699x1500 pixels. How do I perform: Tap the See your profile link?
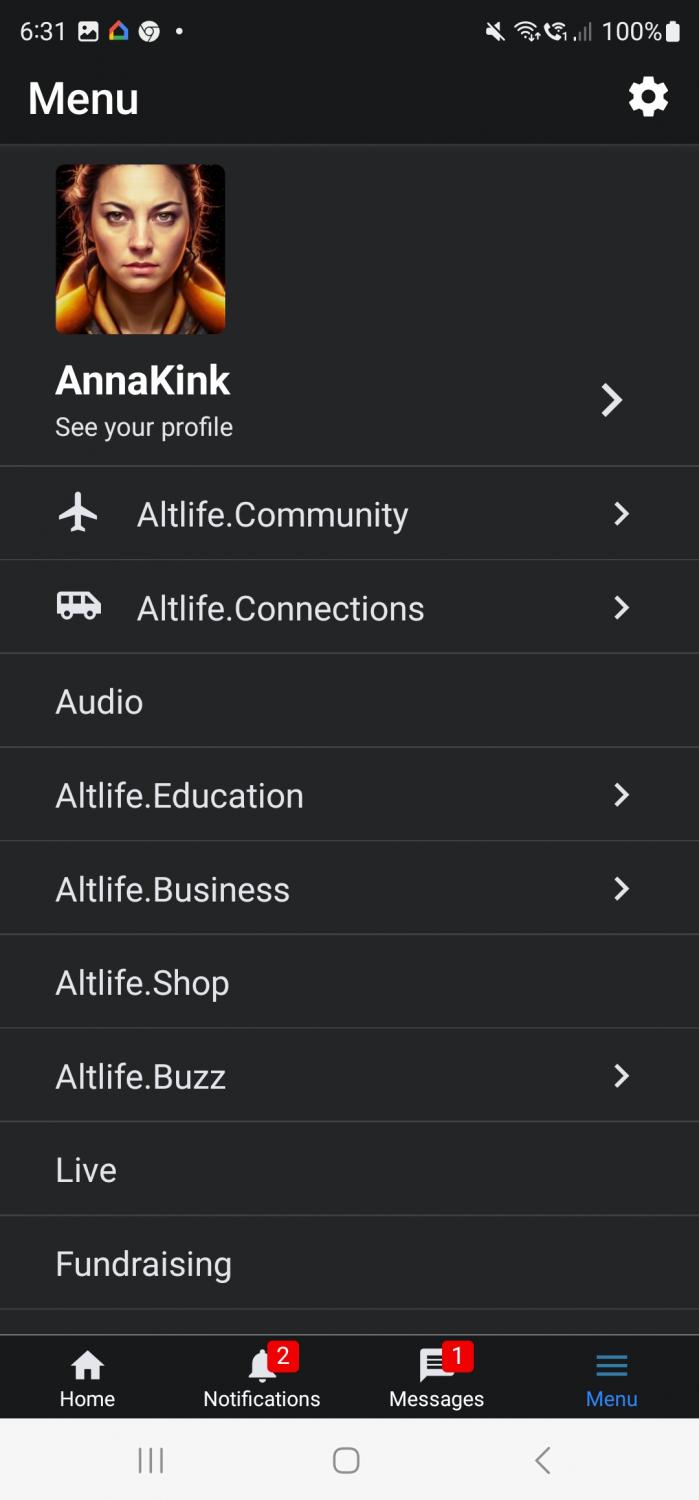click(144, 427)
